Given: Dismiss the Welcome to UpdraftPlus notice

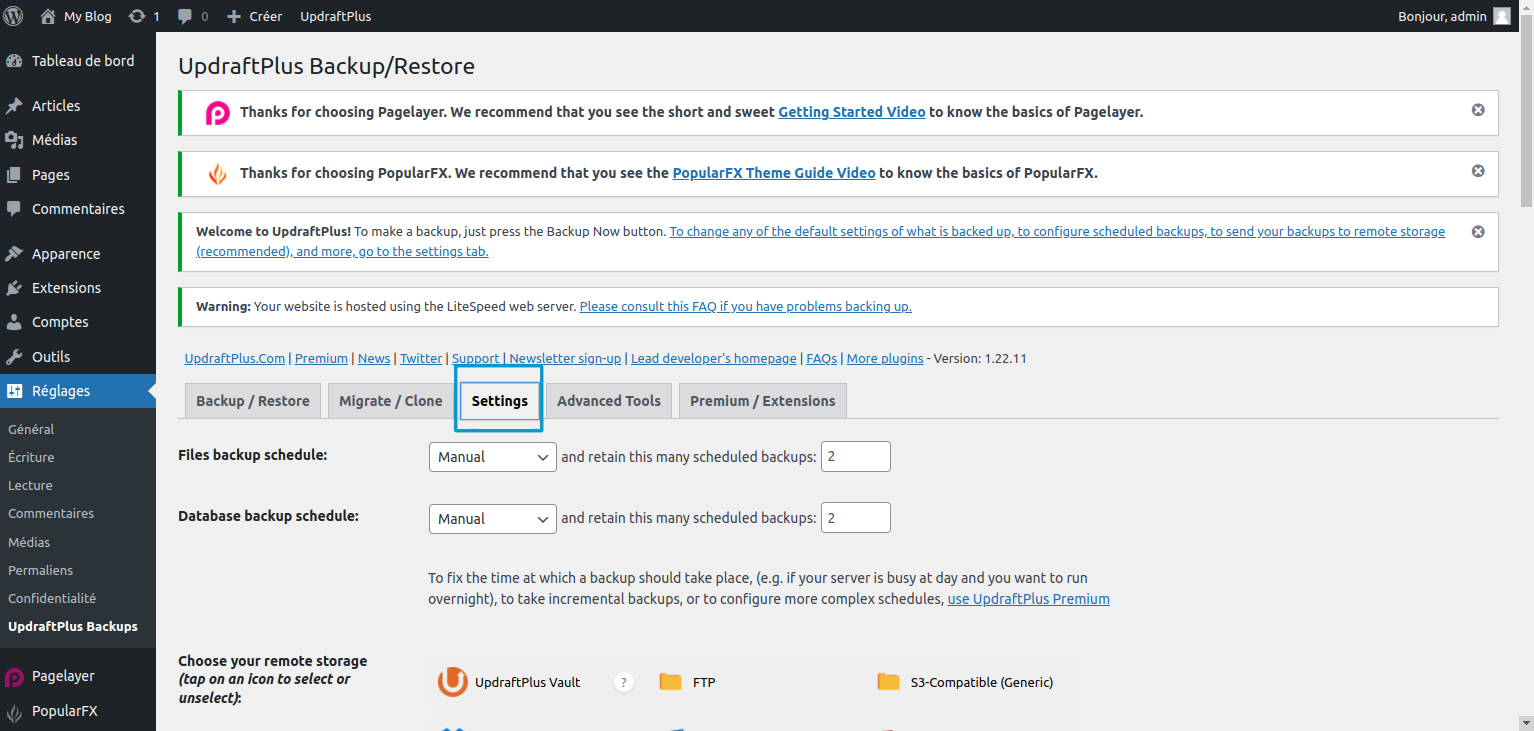Looking at the screenshot, I should [1478, 232].
